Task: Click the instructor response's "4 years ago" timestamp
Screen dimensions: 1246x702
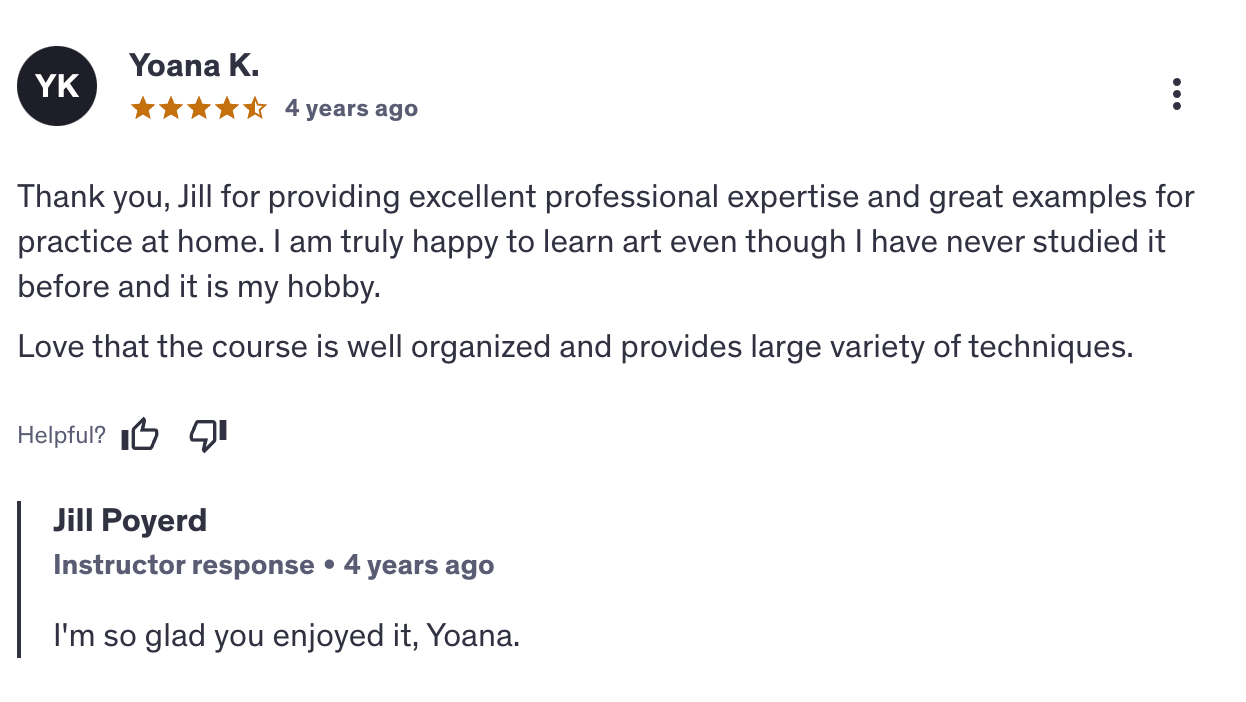Action: 418,565
